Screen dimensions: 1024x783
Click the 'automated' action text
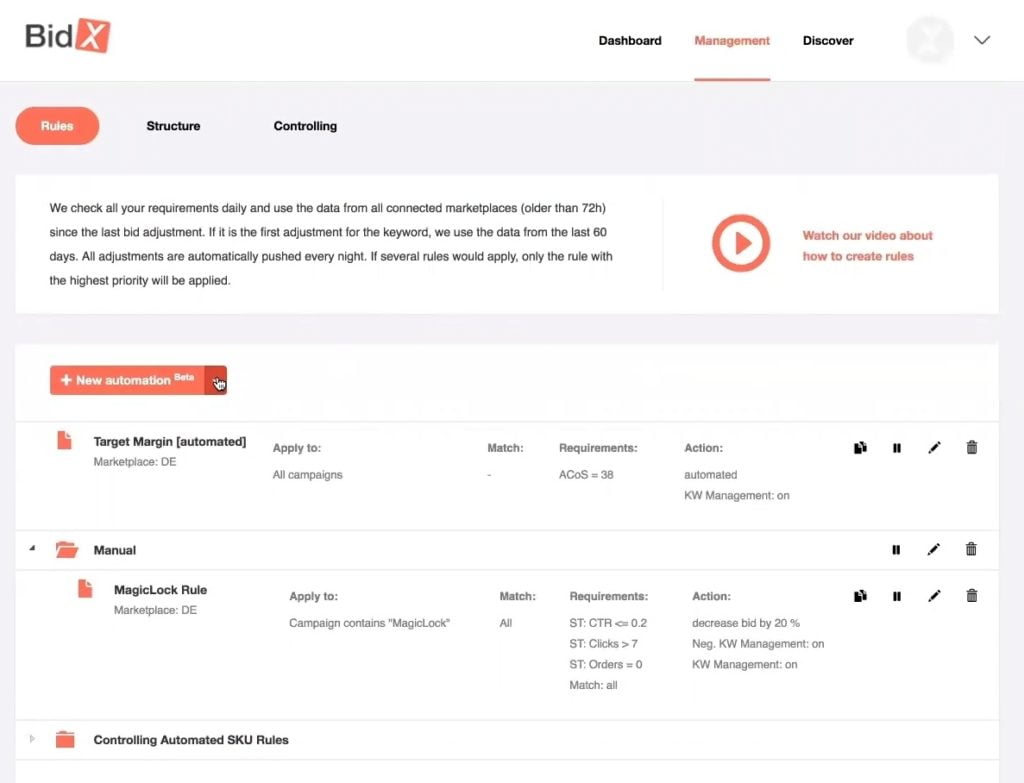tap(711, 475)
